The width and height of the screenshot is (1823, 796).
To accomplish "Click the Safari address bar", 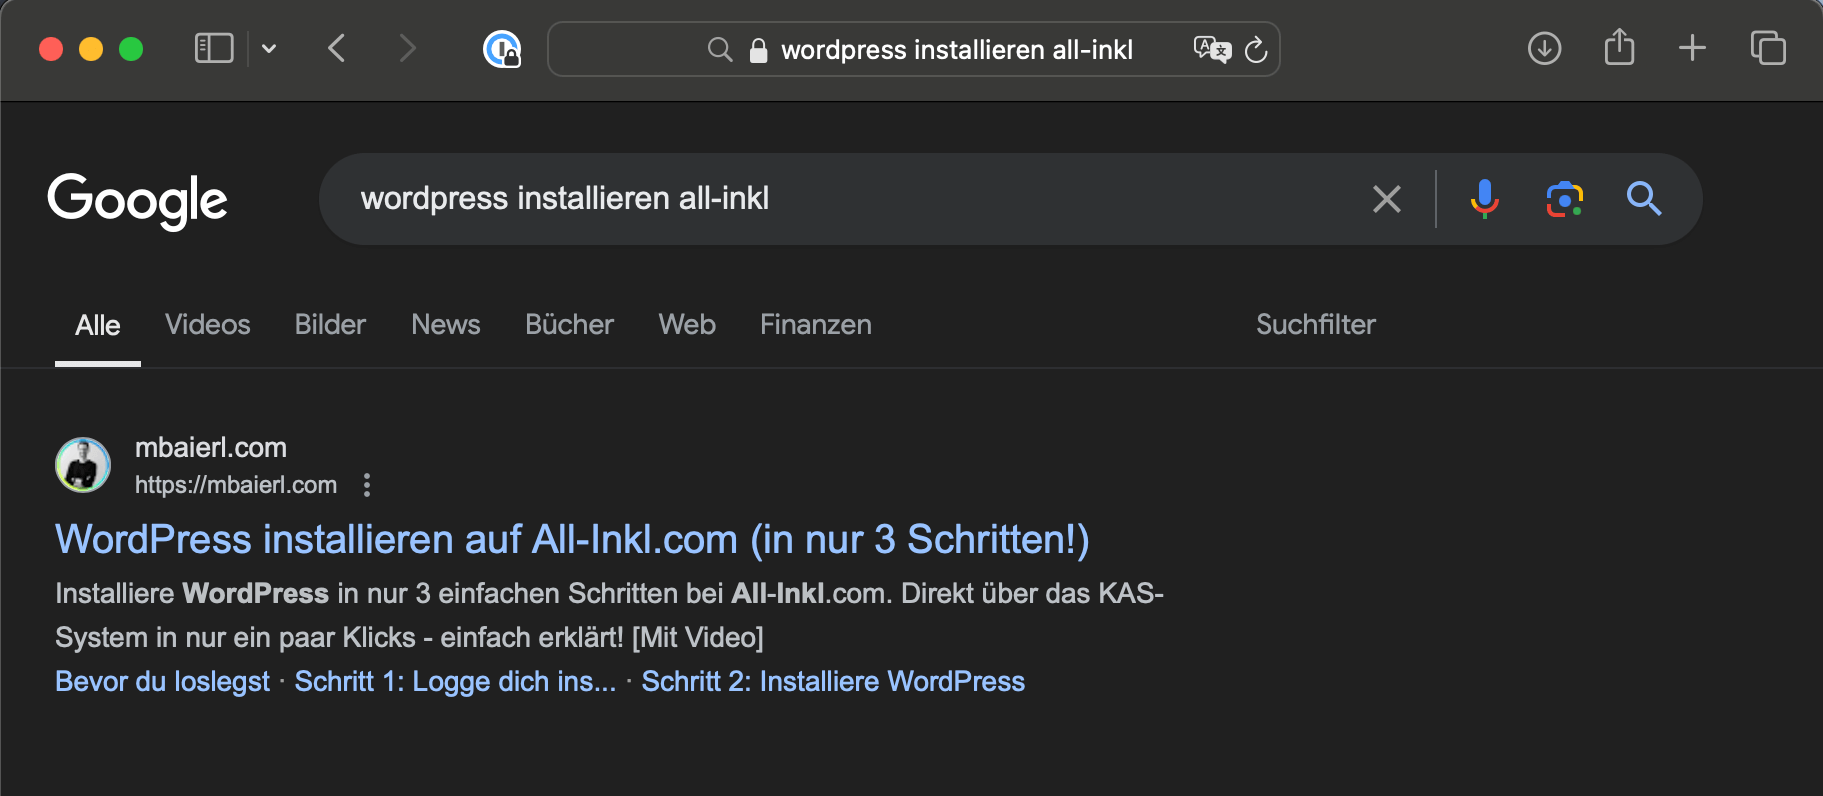I will click(x=913, y=49).
